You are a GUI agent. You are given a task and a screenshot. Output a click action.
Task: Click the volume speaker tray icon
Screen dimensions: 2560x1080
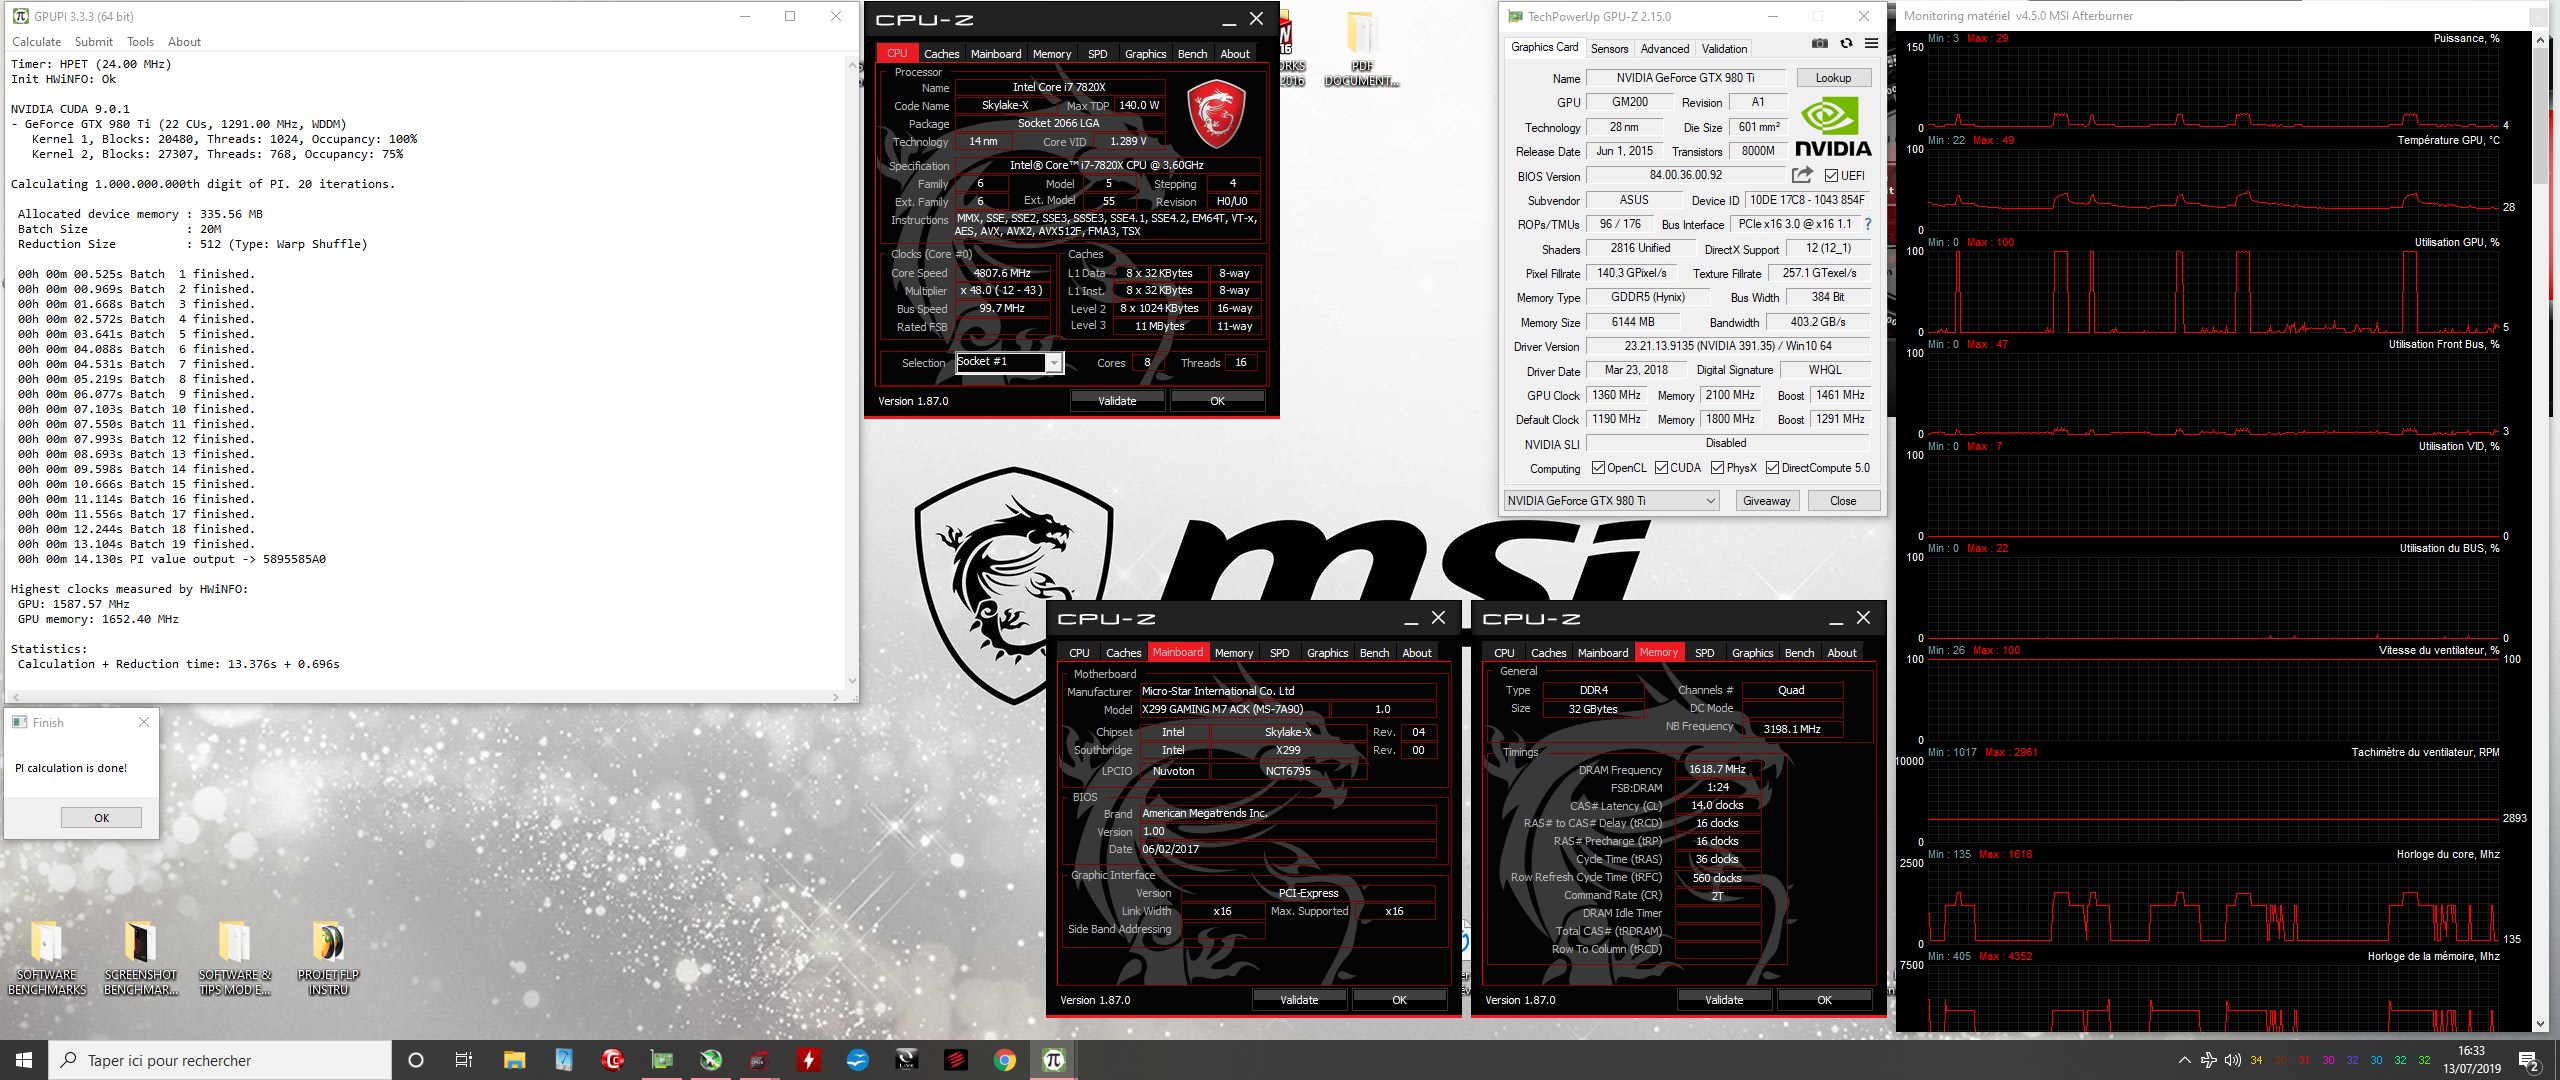click(x=2232, y=1060)
